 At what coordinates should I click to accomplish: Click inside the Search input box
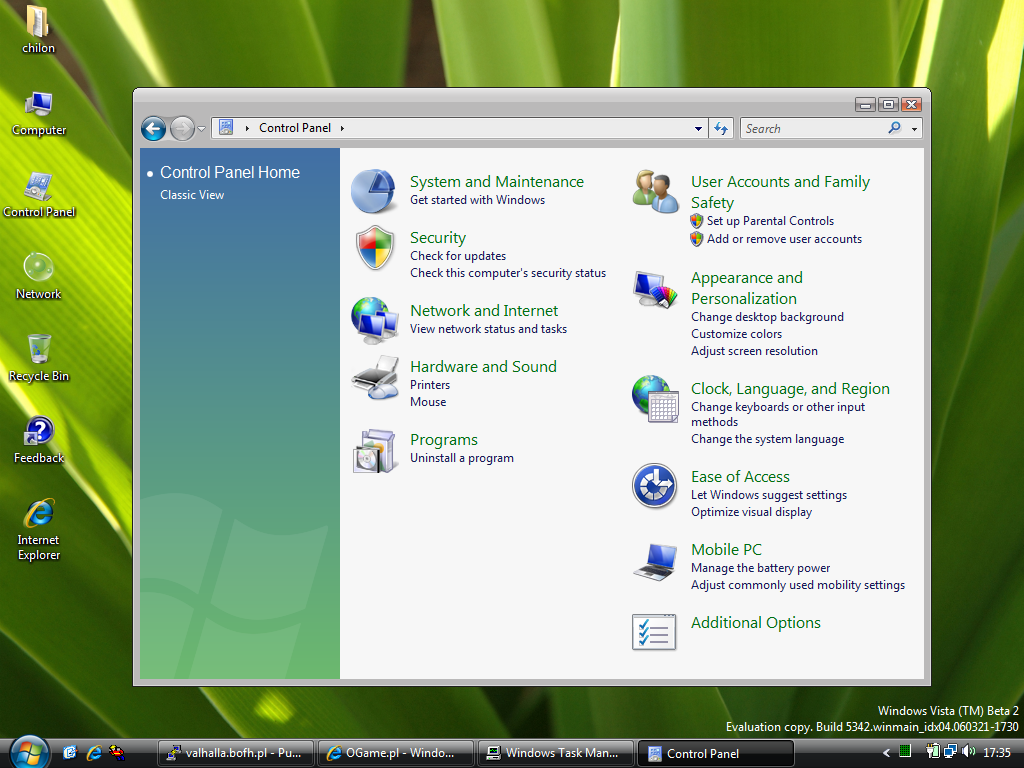(x=810, y=129)
